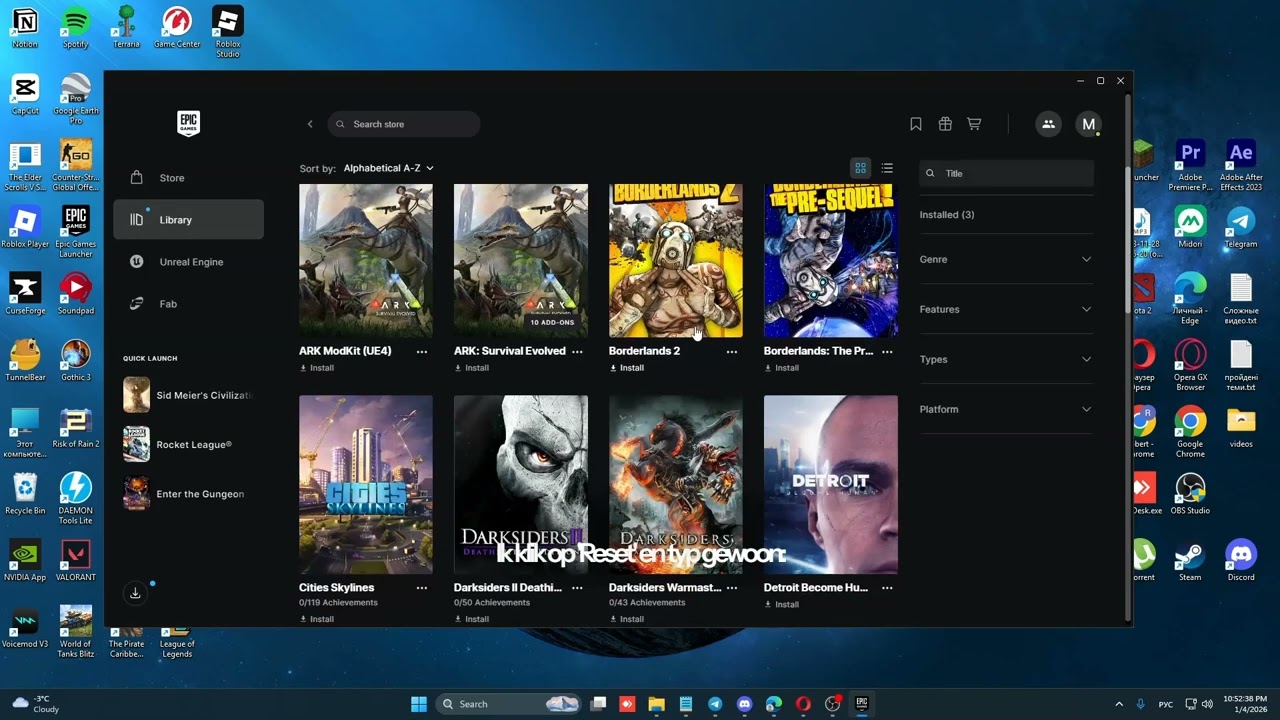Viewport: 1280px width, 720px height.
Task: Open the shopping cart
Action: click(x=974, y=124)
